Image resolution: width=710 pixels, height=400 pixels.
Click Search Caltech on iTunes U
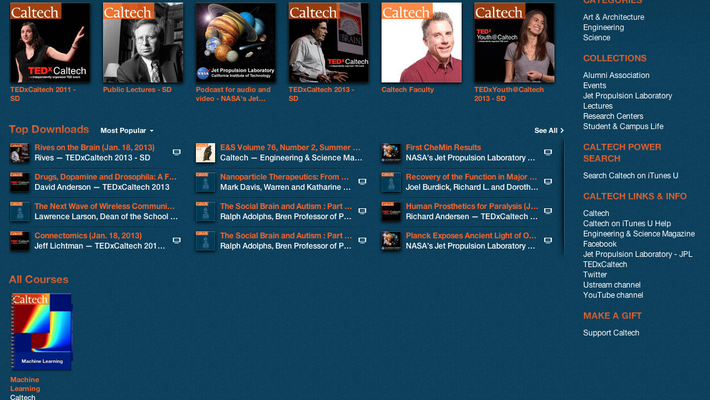point(630,176)
